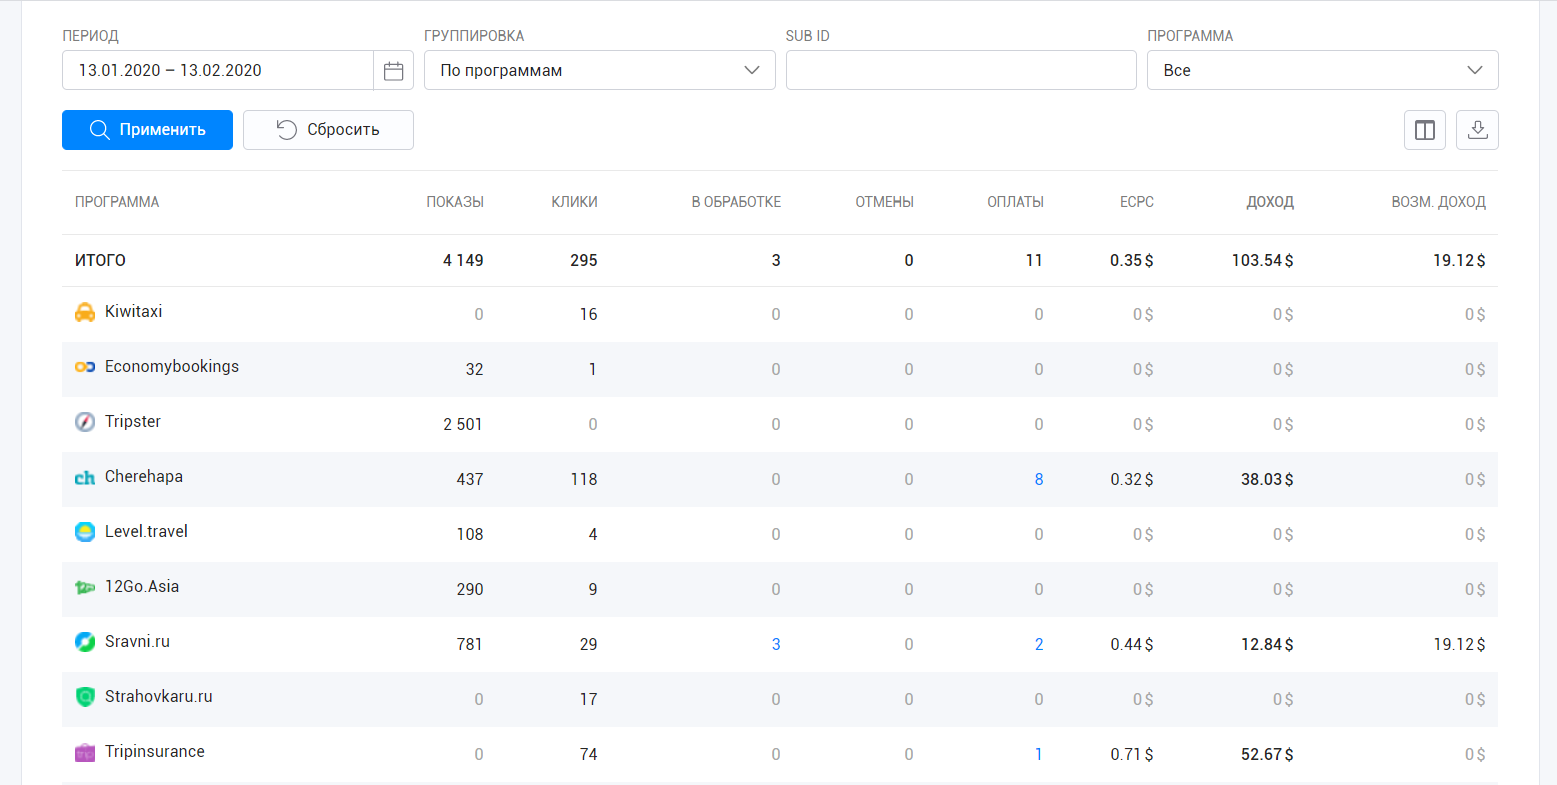Click the column settings icon
The width and height of the screenshot is (1557, 785).
point(1425,130)
